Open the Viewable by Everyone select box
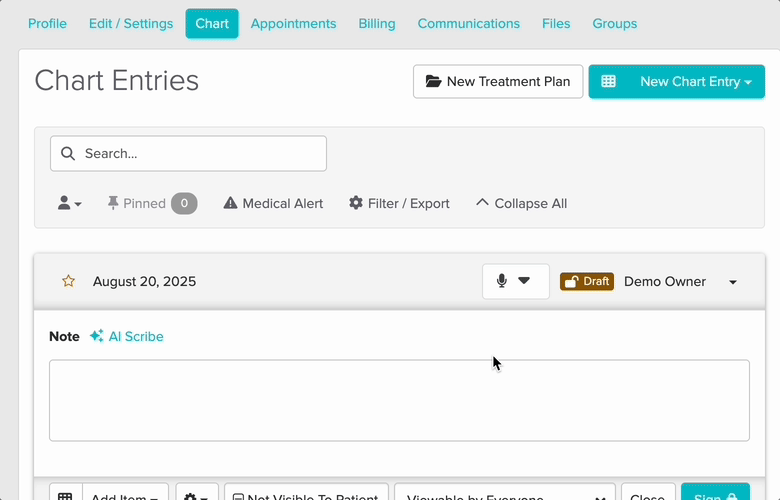 click(504, 495)
